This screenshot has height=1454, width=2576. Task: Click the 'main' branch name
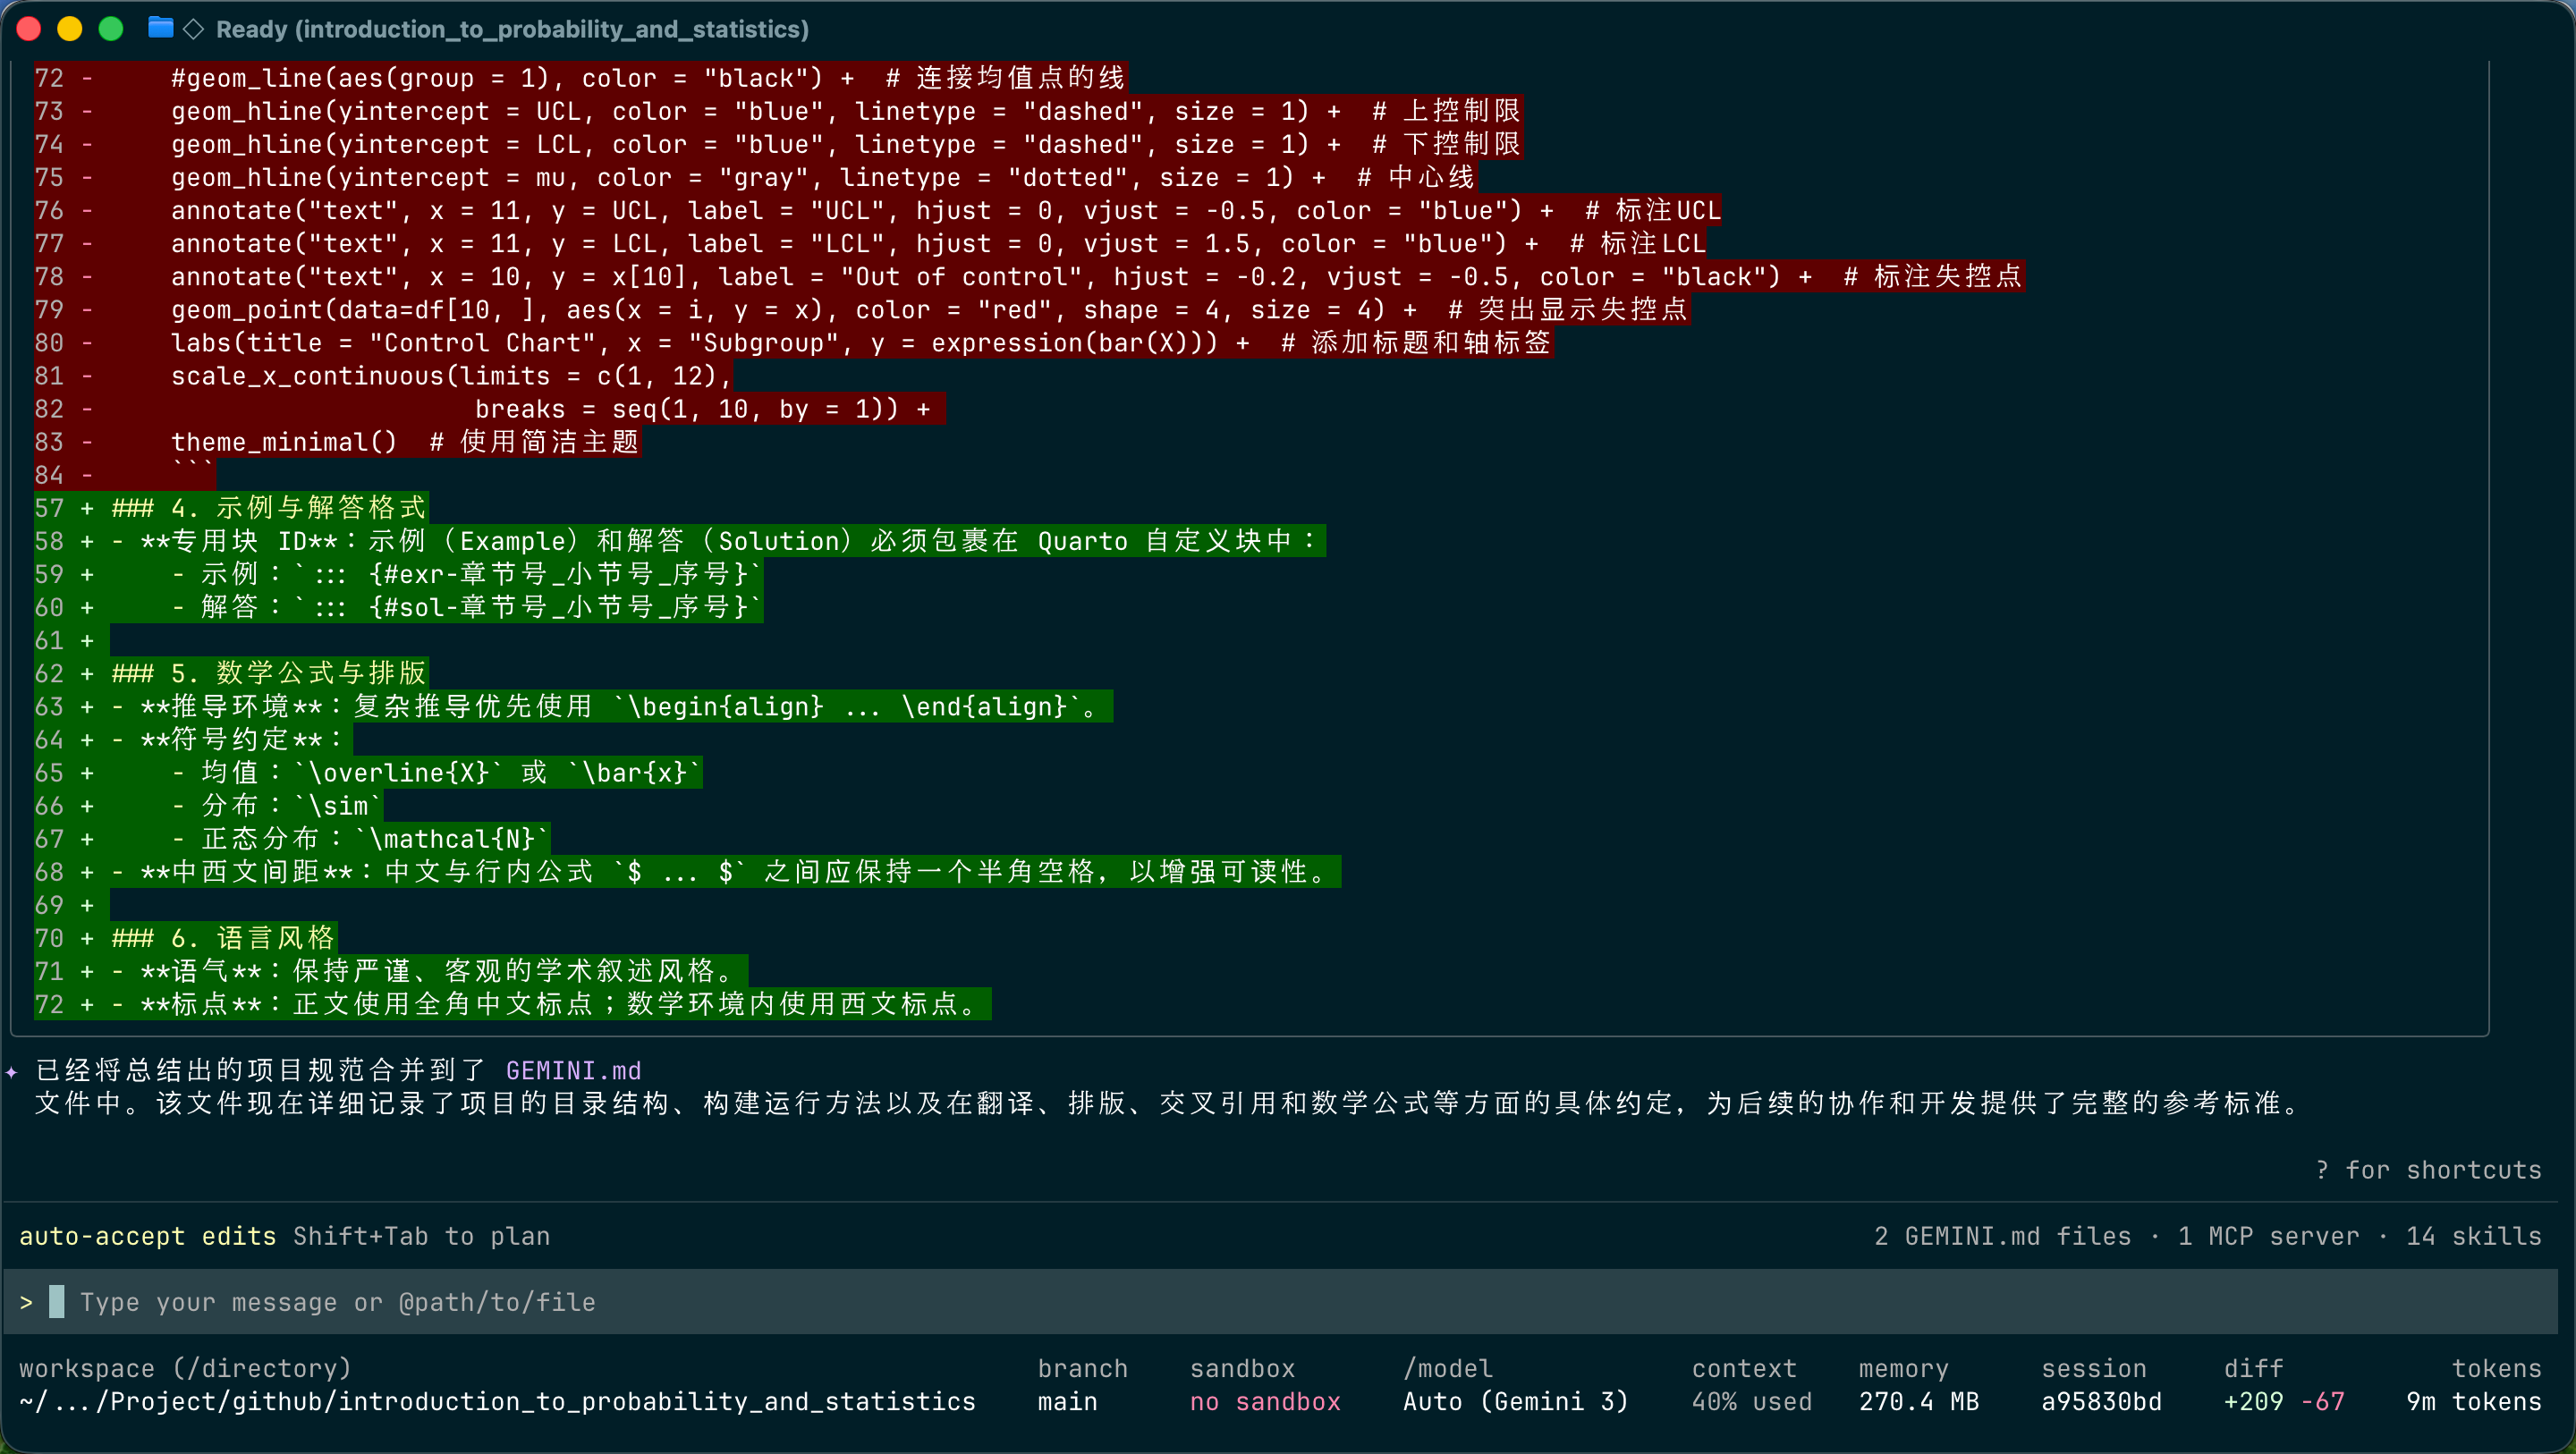[x=1067, y=1401]
